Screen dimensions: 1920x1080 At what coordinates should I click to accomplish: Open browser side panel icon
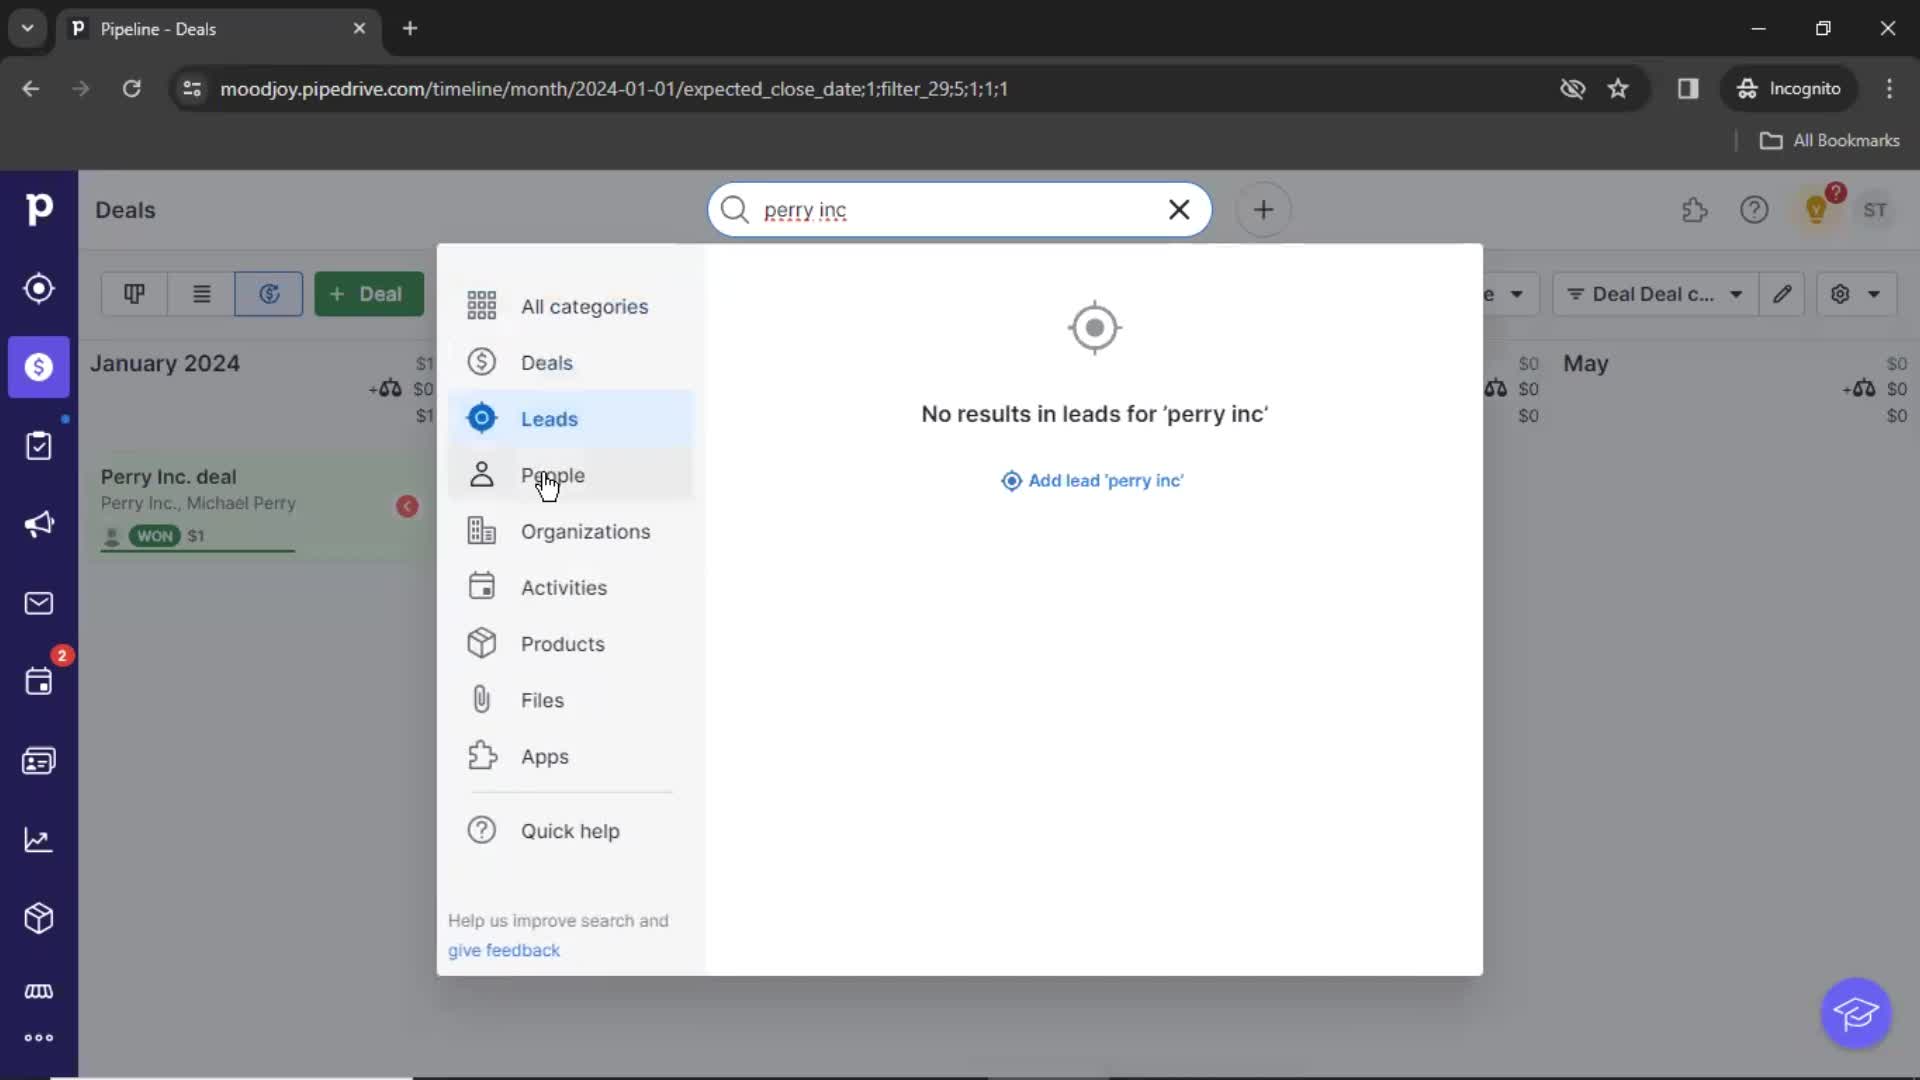[1688, 89]
